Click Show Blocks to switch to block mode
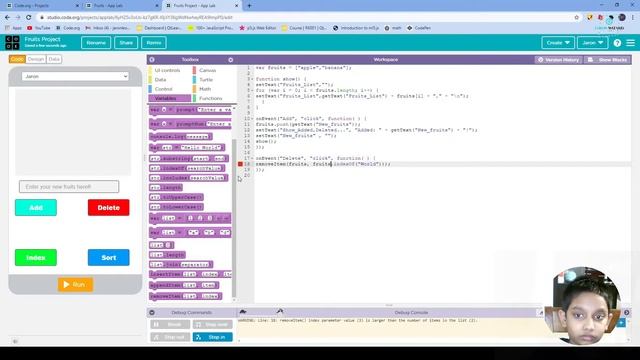Viewport: 640px width, 360px height. coord(608,60)
